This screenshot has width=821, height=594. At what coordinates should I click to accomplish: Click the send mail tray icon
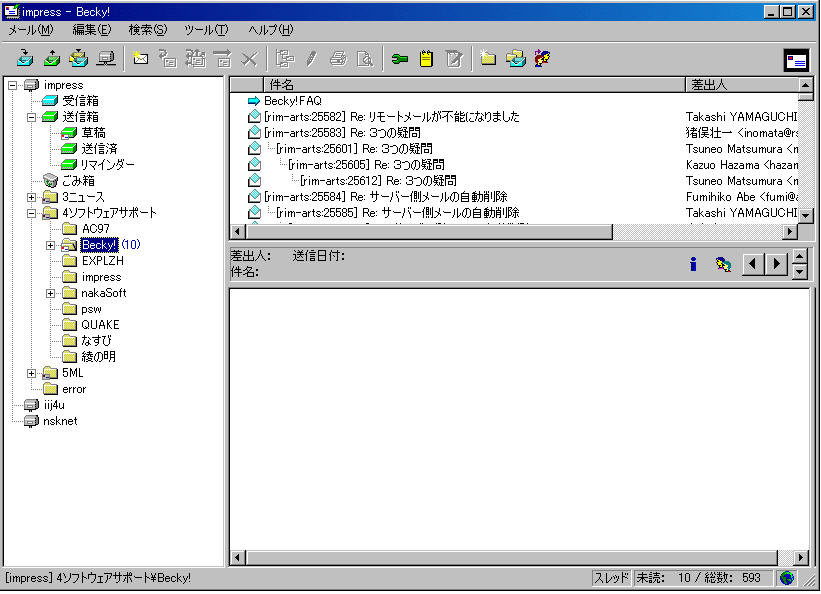point(51,58)
